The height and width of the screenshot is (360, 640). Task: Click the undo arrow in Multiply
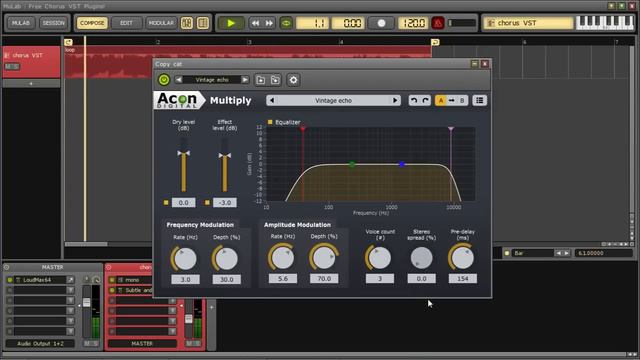pyautogui.click(x=414, y=100)
